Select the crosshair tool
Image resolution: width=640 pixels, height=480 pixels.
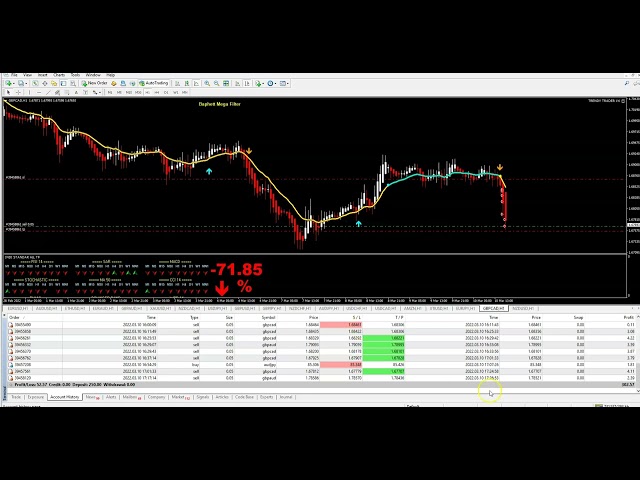16,92
